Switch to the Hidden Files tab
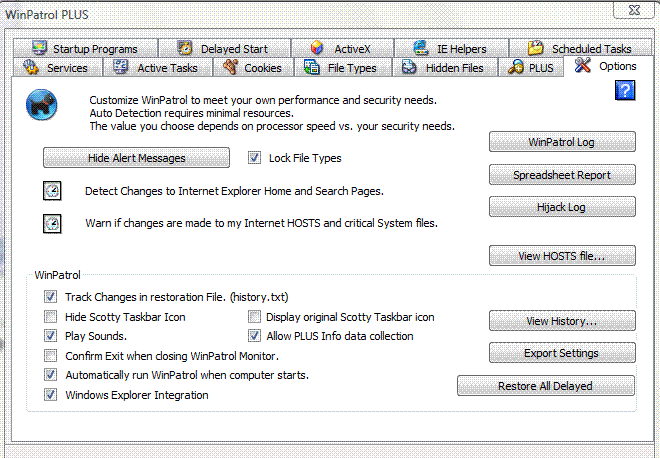Screen dimensions: 660x458 tap(445, 67)
